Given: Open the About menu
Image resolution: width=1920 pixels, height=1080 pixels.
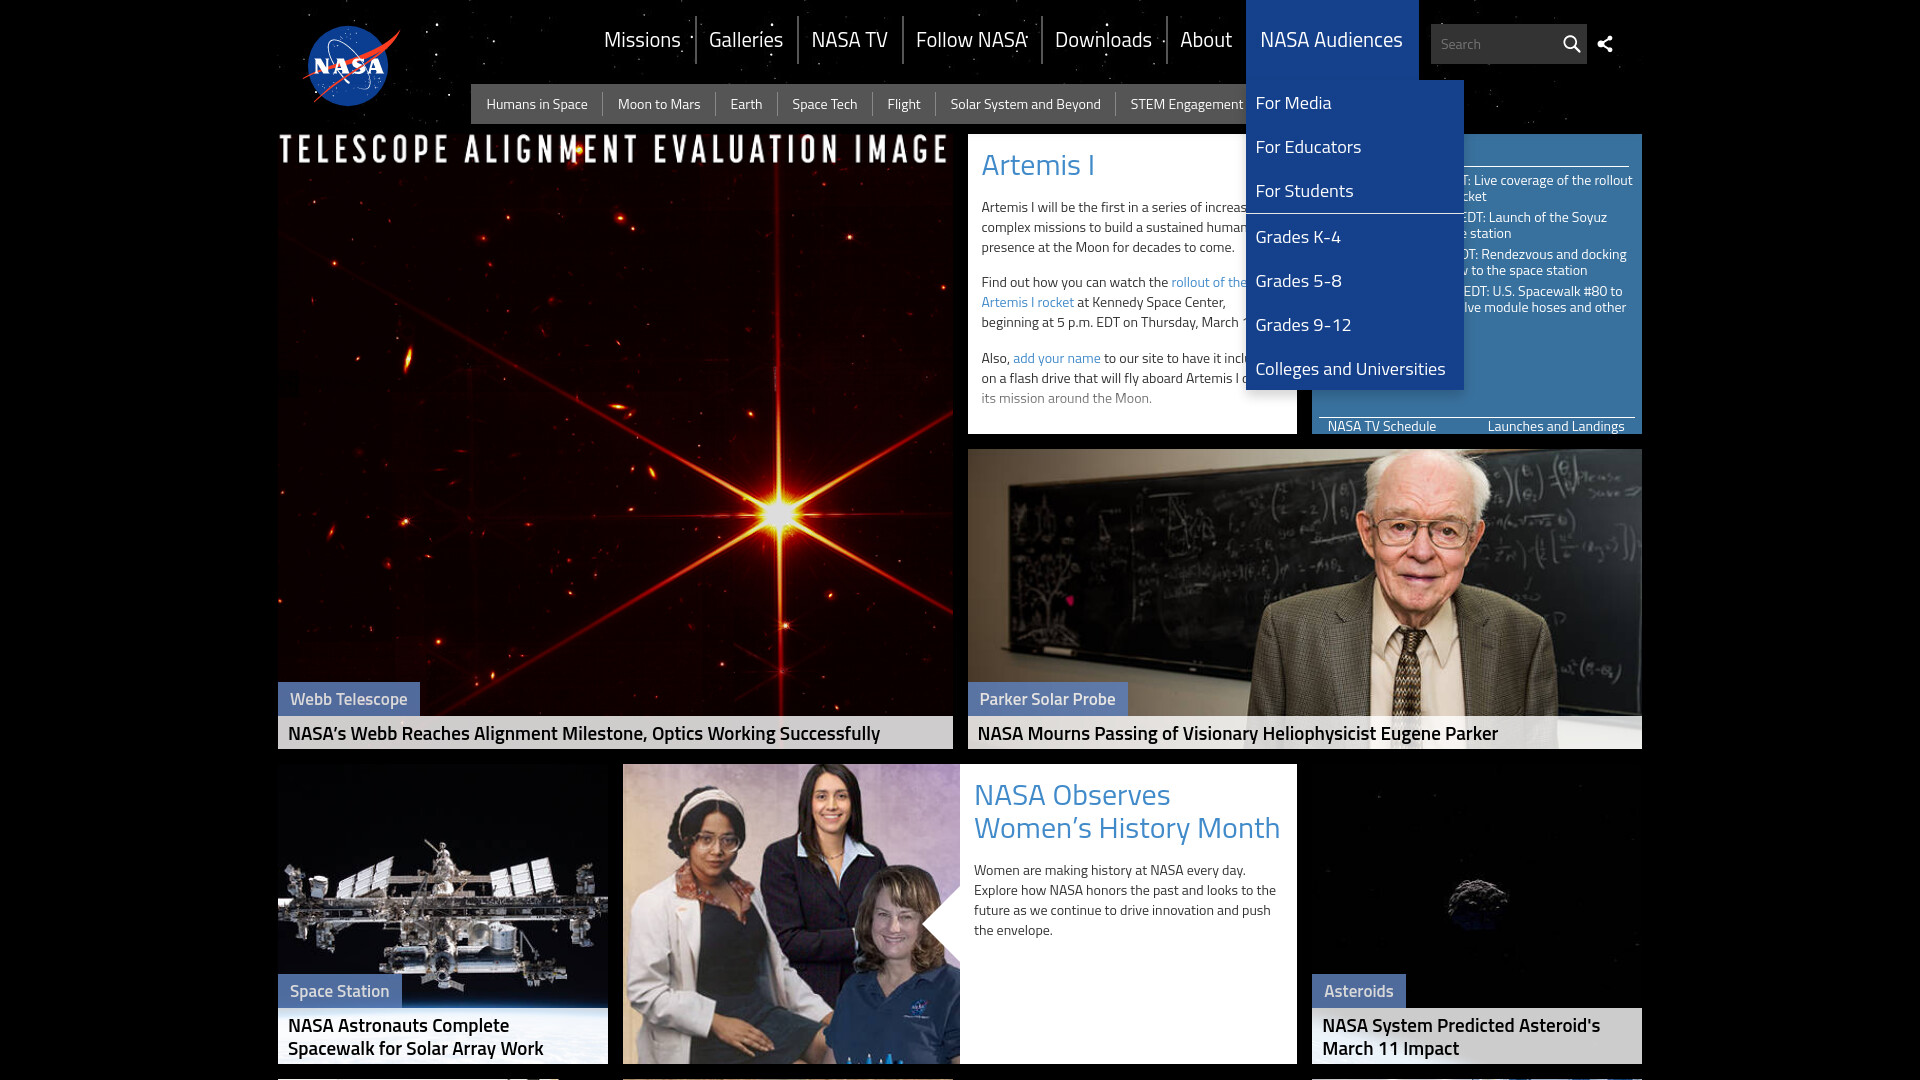Looking at the screenshot, I should [x=1205, y=40].
